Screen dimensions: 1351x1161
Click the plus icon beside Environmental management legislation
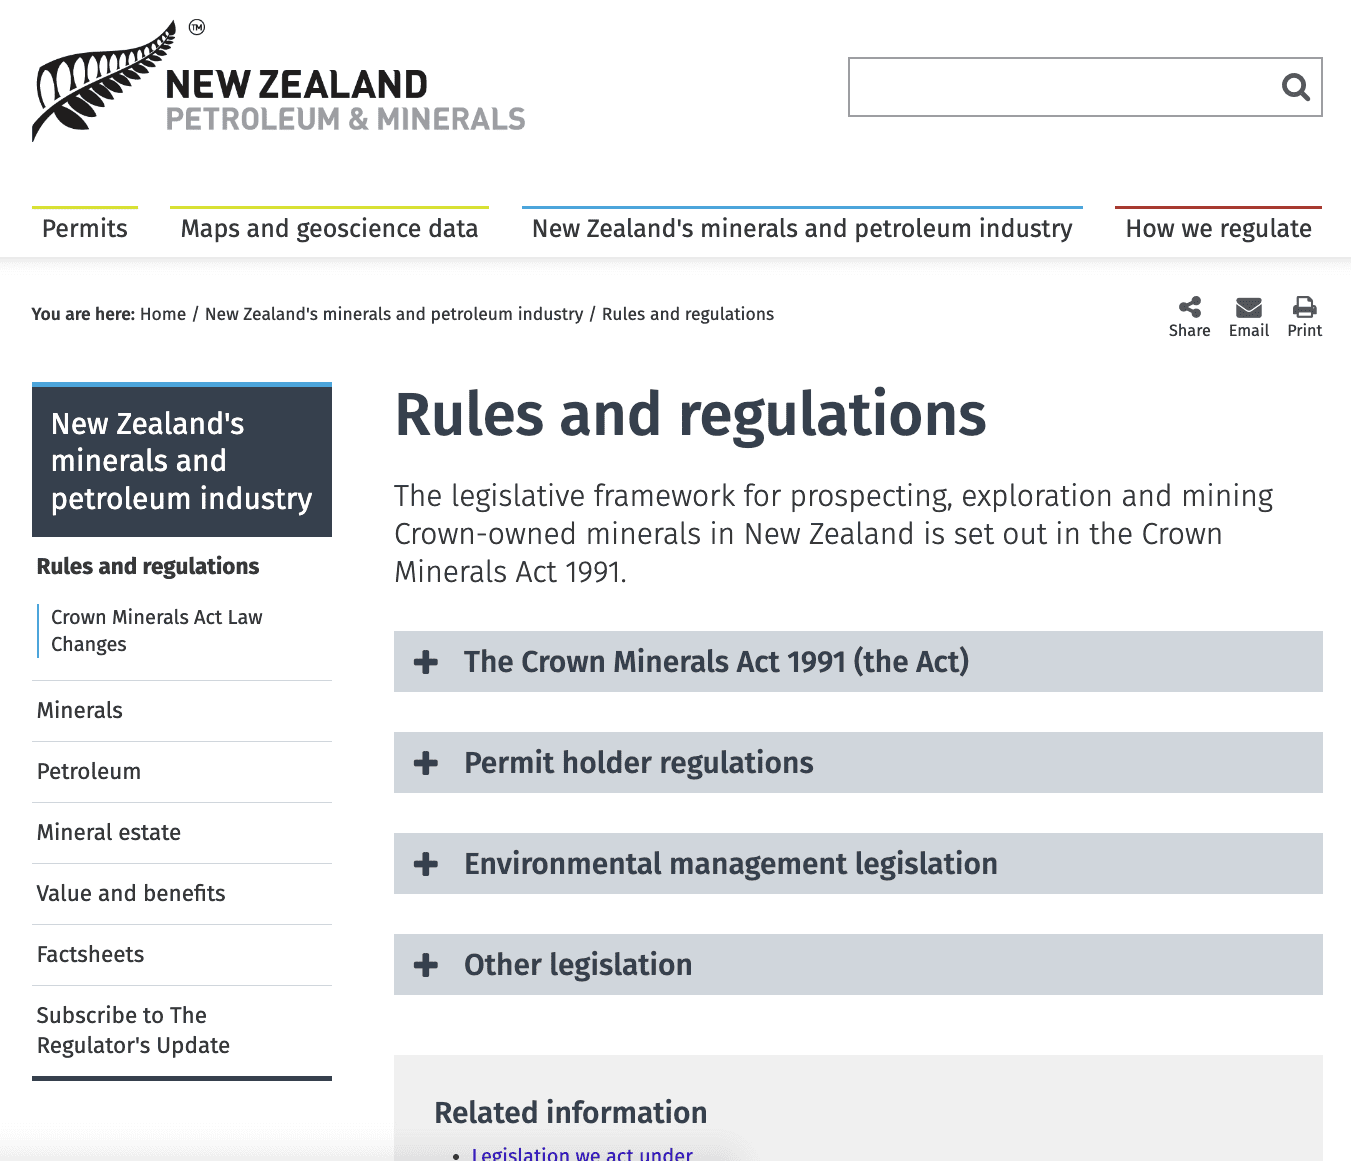click(426, 863)
